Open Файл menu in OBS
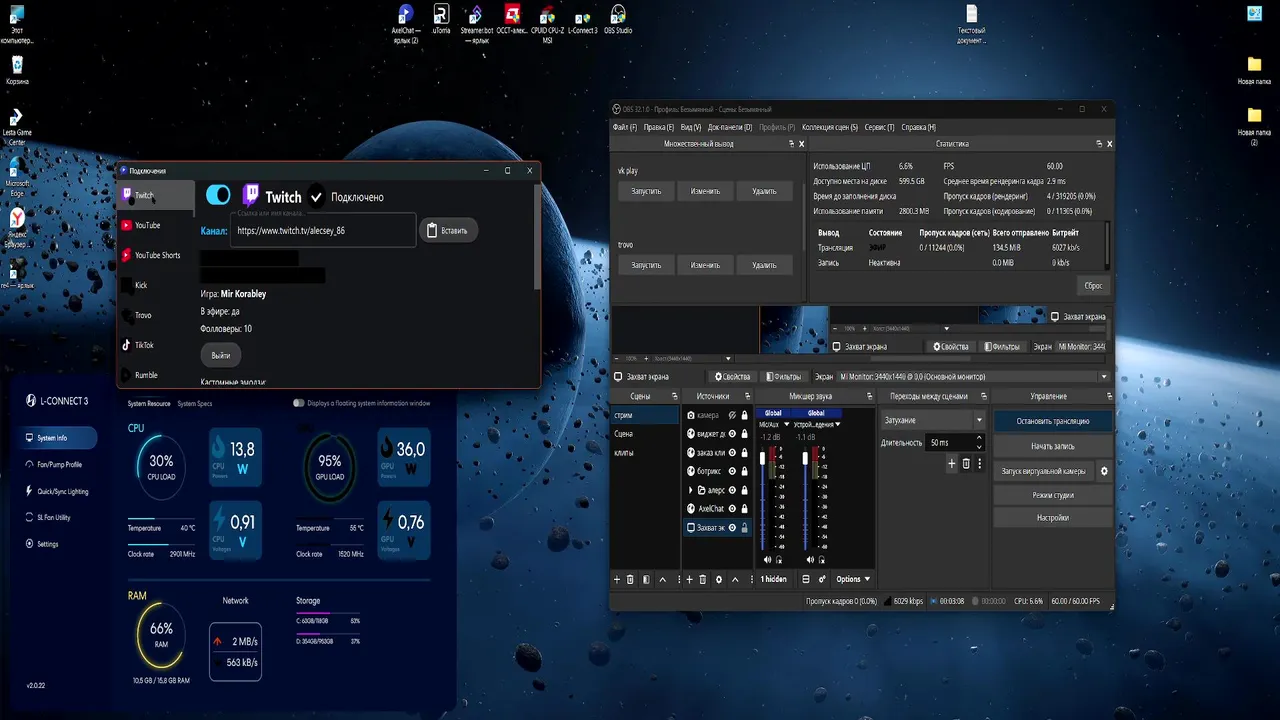1280x720 pixels. pyautogui.click(x=625, y=127)
